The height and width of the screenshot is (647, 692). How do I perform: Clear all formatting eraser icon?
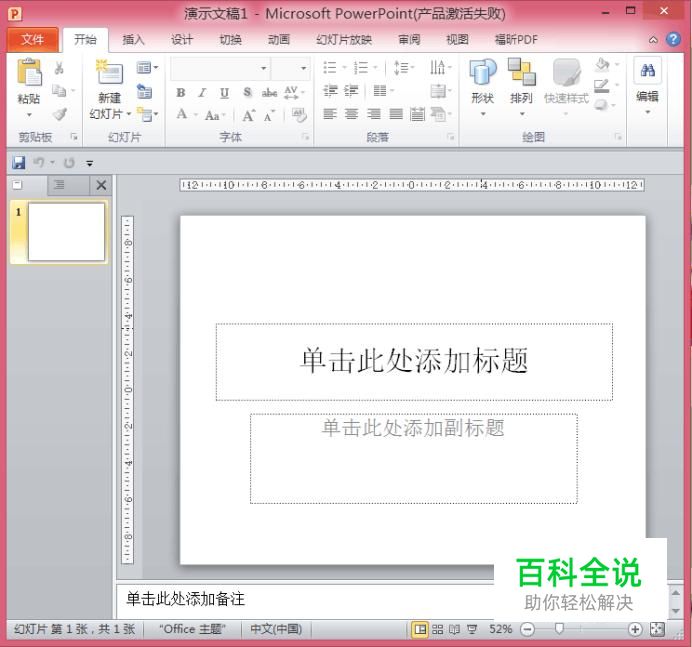pos(299,115)
